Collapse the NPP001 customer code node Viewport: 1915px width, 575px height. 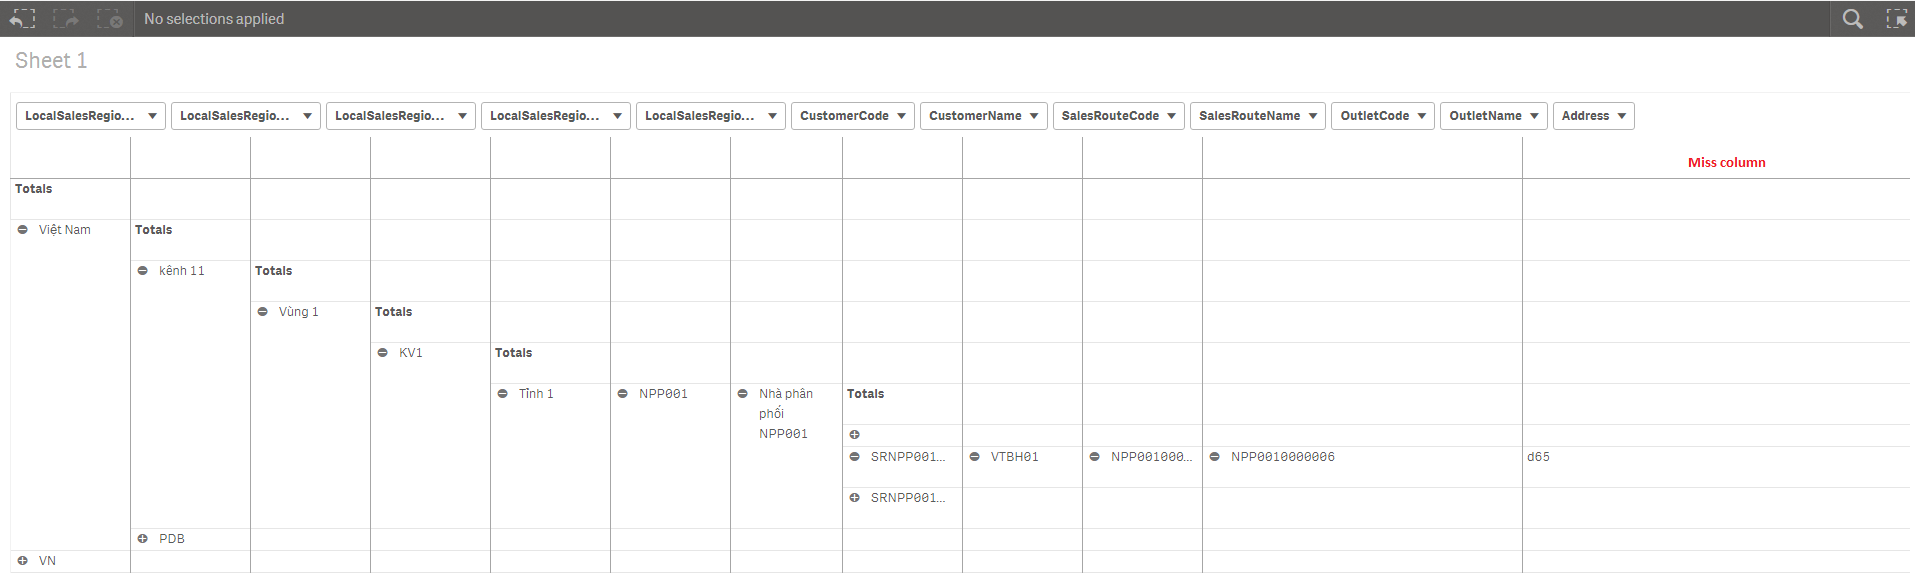click(623, 394)
